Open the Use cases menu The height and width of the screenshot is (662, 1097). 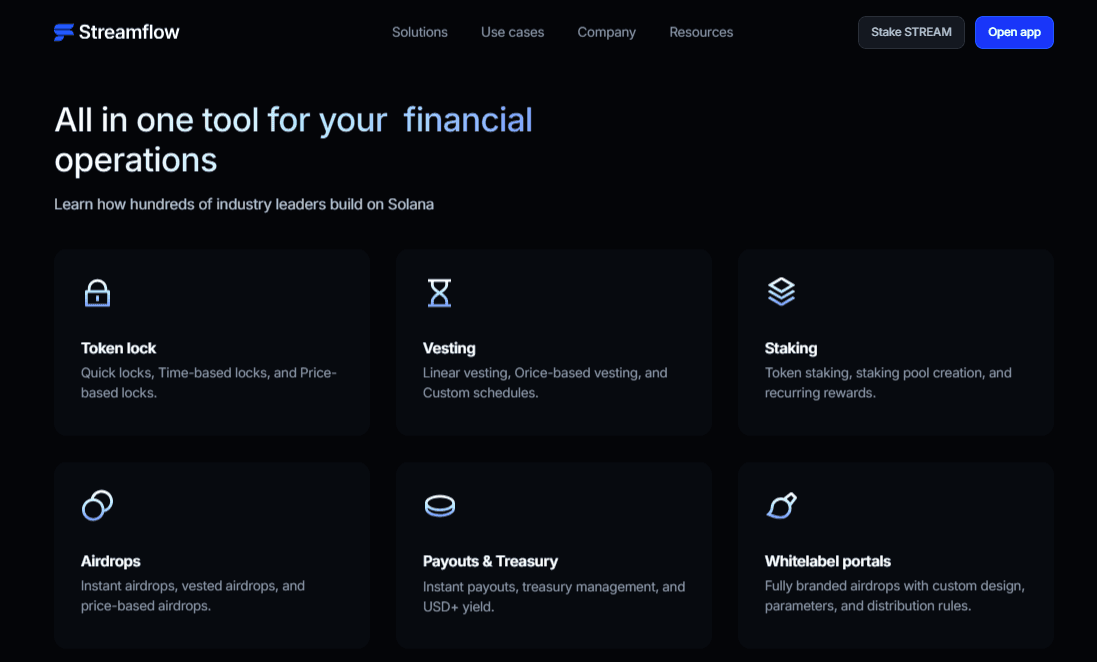tap(512, 32)
